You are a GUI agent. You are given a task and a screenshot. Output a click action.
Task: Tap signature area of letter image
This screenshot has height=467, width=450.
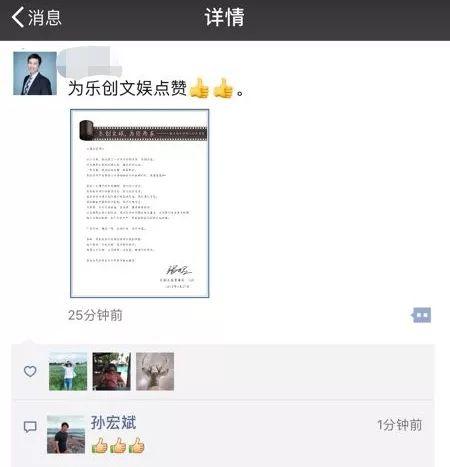179,270
